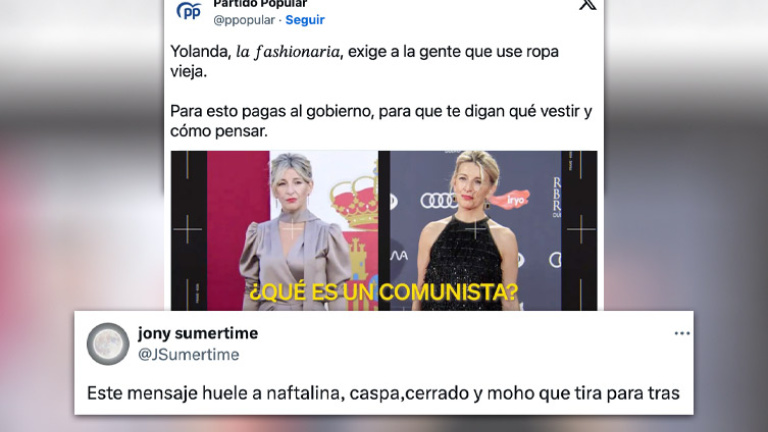Click the tweet text starting with Yolanda
The image size is (768, 432).
click(x=364, y=61)
